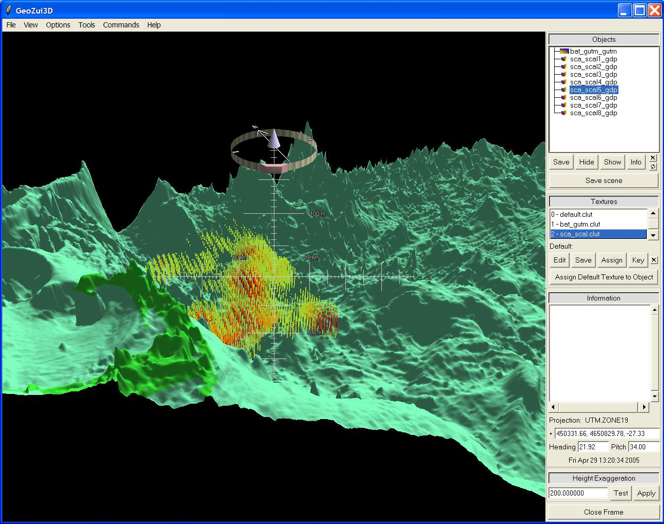Image resolution: width=664 pixels, height=524 pixels.
Task: Click the small X button beside Key
Action: pos(654,260)
